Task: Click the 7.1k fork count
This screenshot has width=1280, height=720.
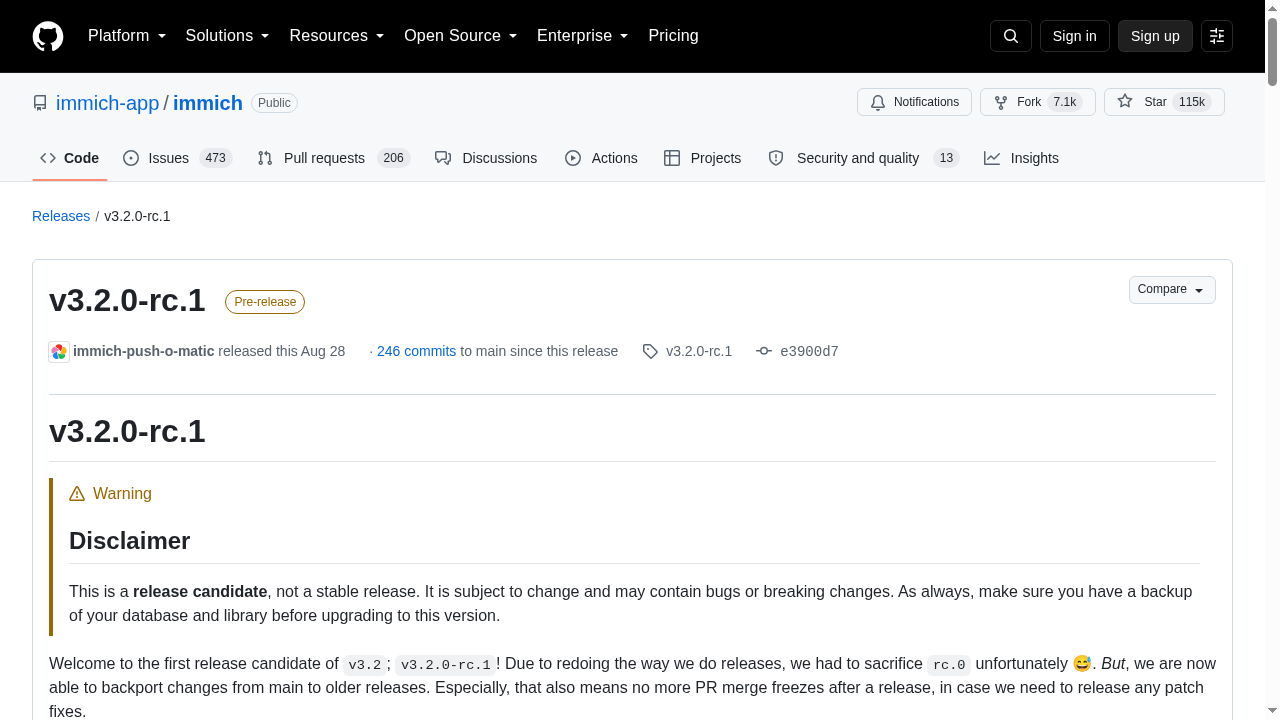Action: (x=1065, y=102)
